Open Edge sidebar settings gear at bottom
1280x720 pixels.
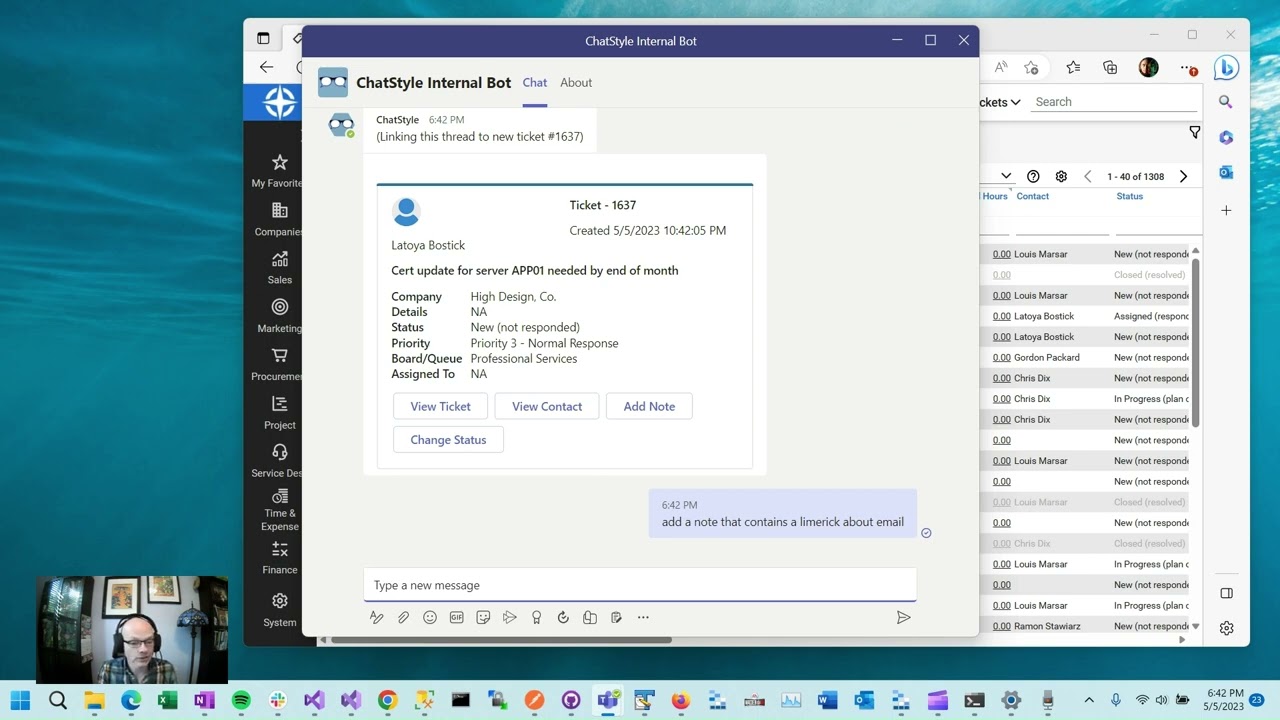1226,628
